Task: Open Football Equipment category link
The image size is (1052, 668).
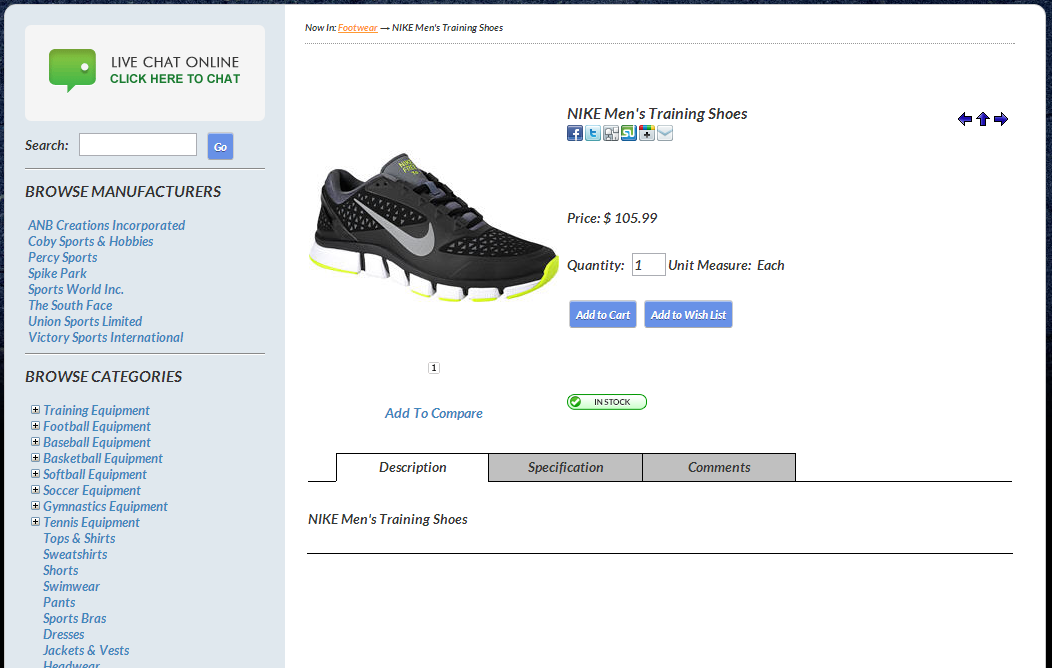Action: point(97,427)
